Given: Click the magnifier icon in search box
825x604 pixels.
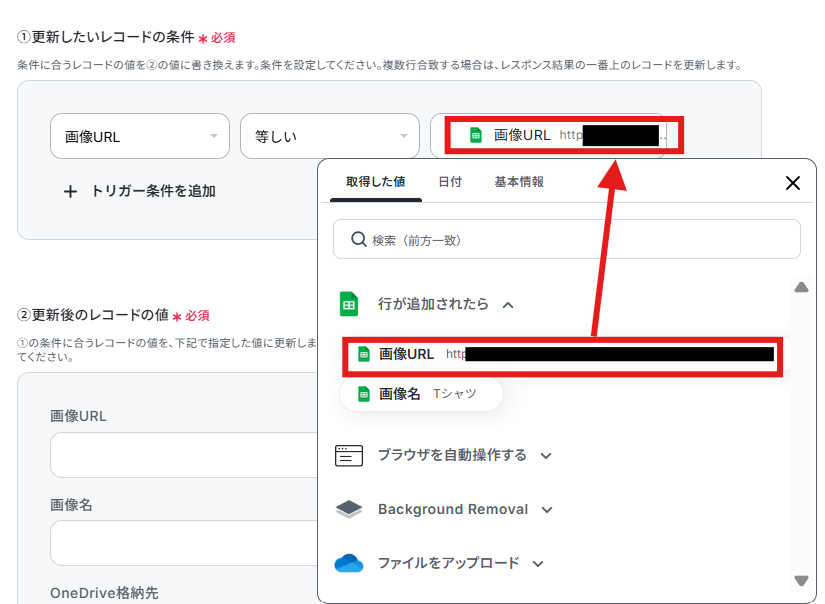Looking at the screenshot, I should click(x=359, y=239).
